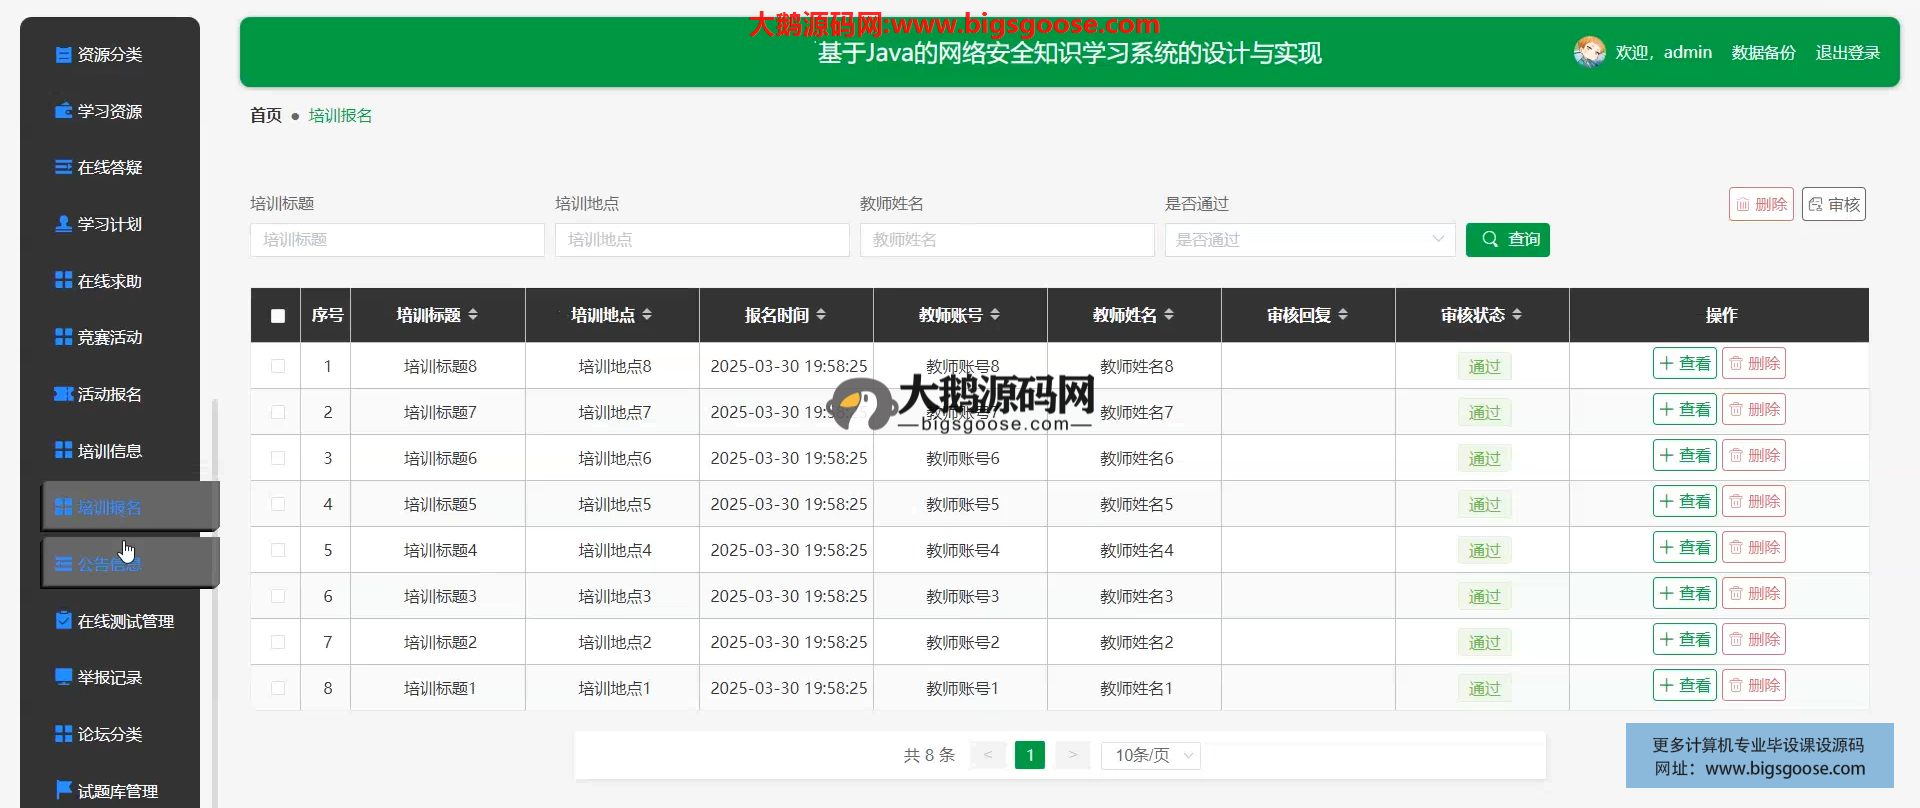Image resolution: width=1920 pixels, height=808 pixels.
Task: Click the 试题库管理 flag icon
Action: 63,790
